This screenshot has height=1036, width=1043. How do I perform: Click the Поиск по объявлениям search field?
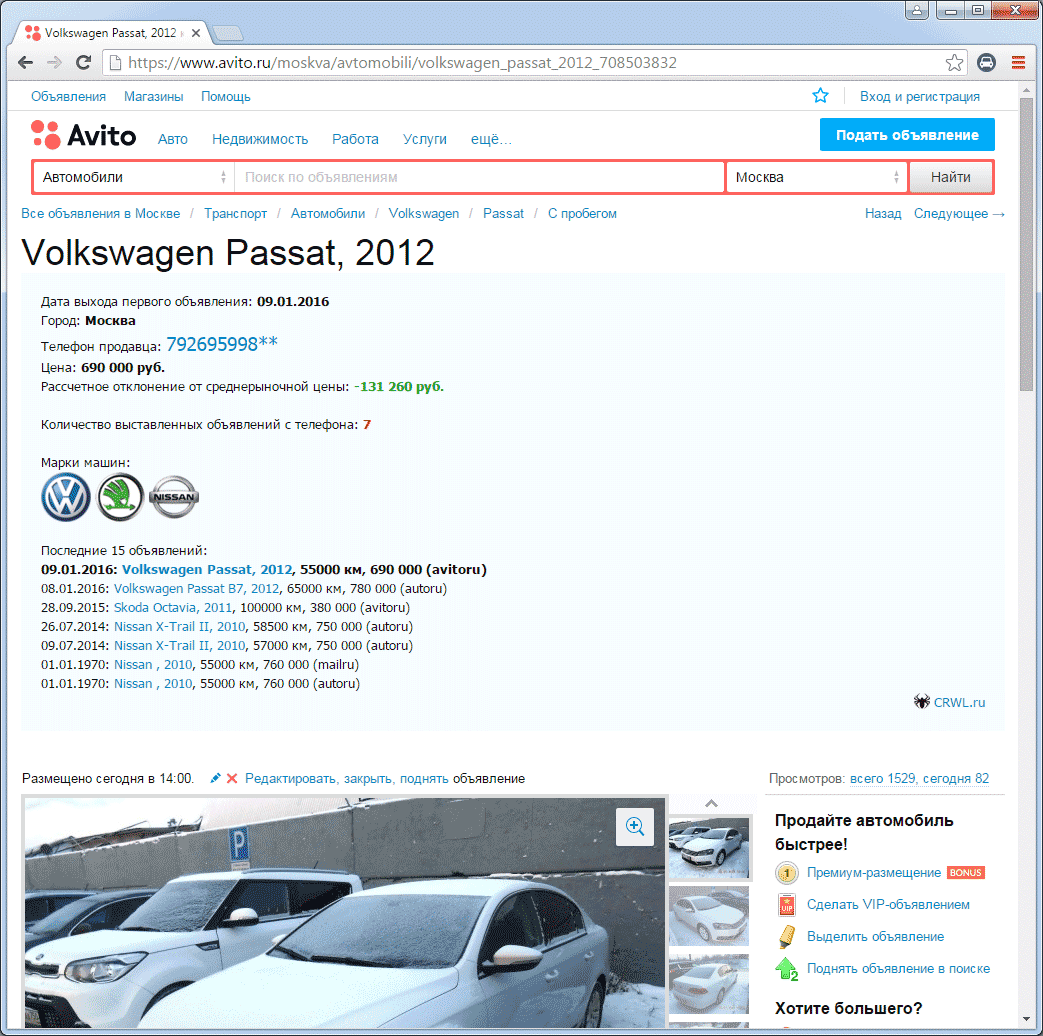(480, 177)
